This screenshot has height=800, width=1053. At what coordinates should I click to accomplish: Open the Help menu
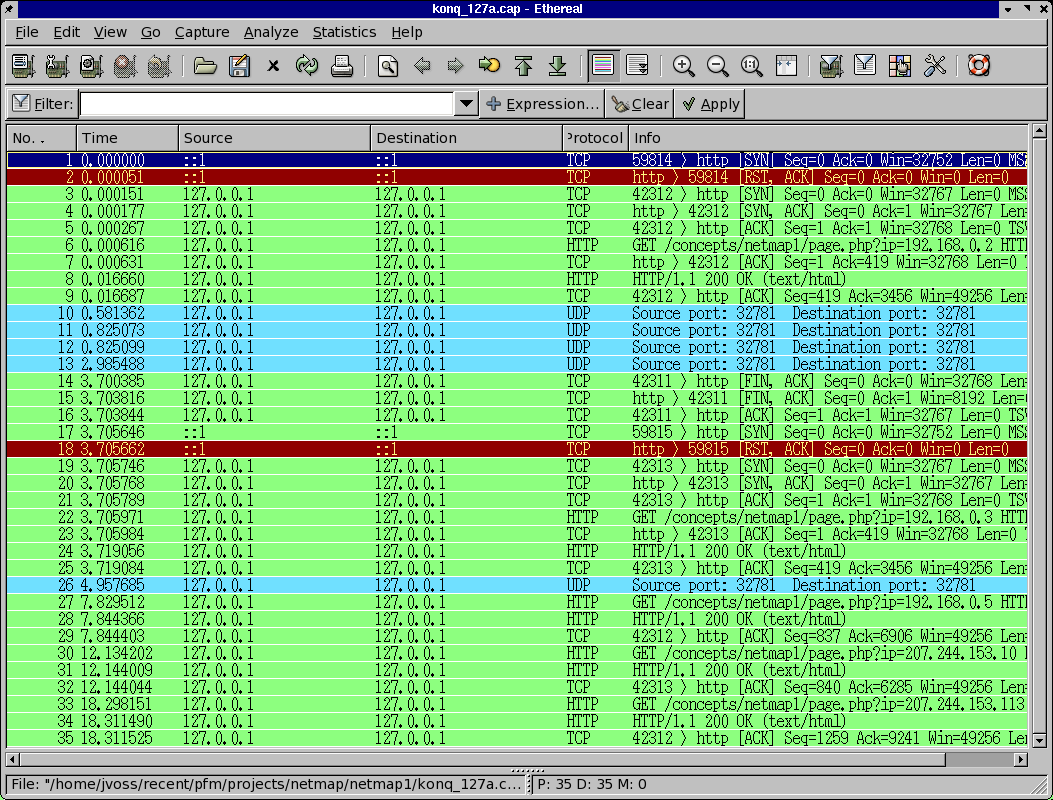[x=407, y=32]
